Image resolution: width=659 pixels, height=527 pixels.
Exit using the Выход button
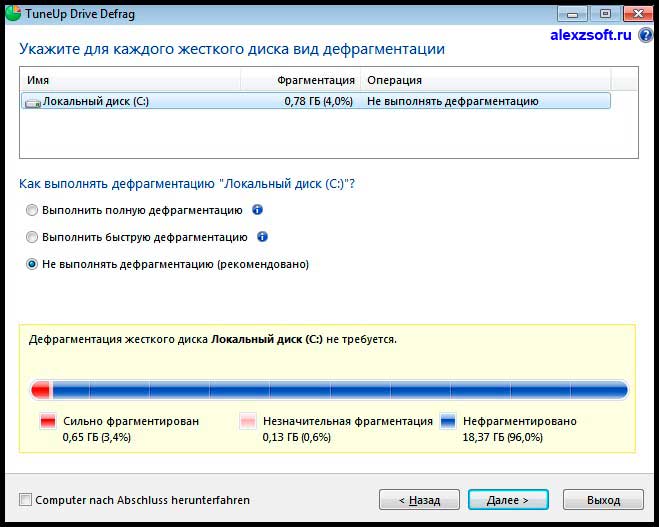pyautogui.click(x=603, y=500)
